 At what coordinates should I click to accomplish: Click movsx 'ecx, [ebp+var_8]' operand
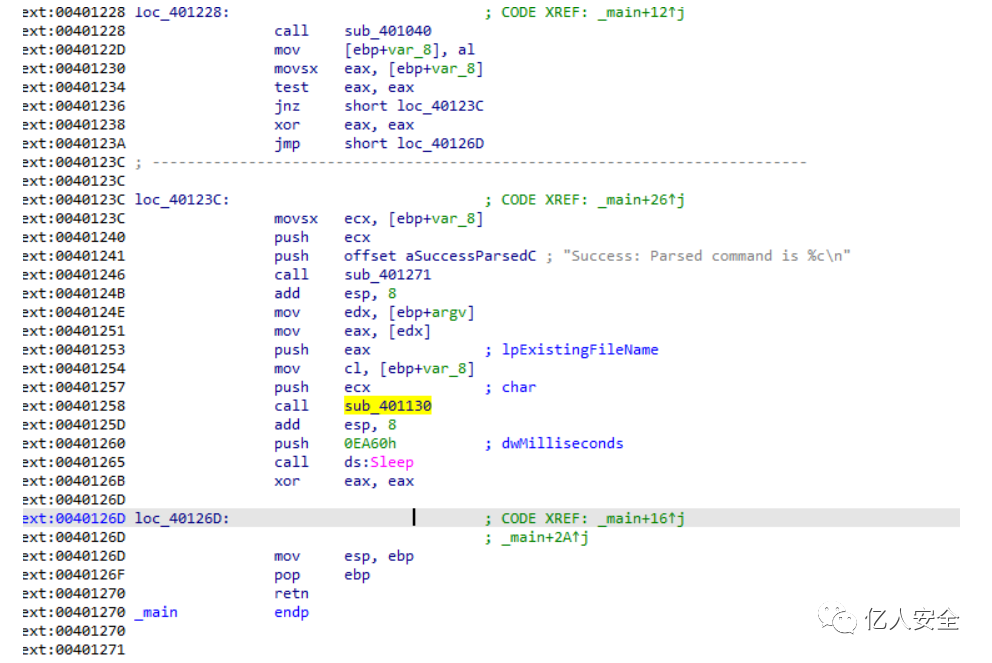414,218
